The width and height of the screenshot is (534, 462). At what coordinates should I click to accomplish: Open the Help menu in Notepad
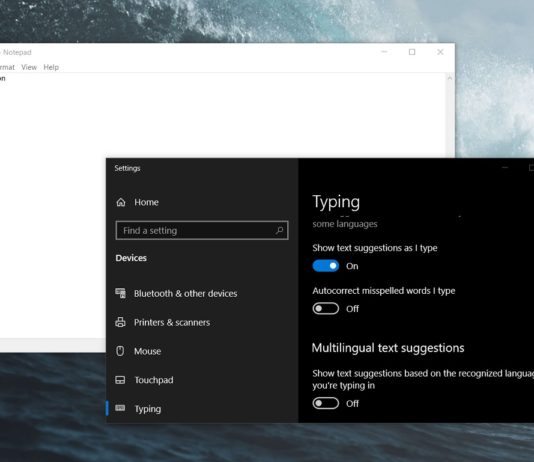click(51, 67)
